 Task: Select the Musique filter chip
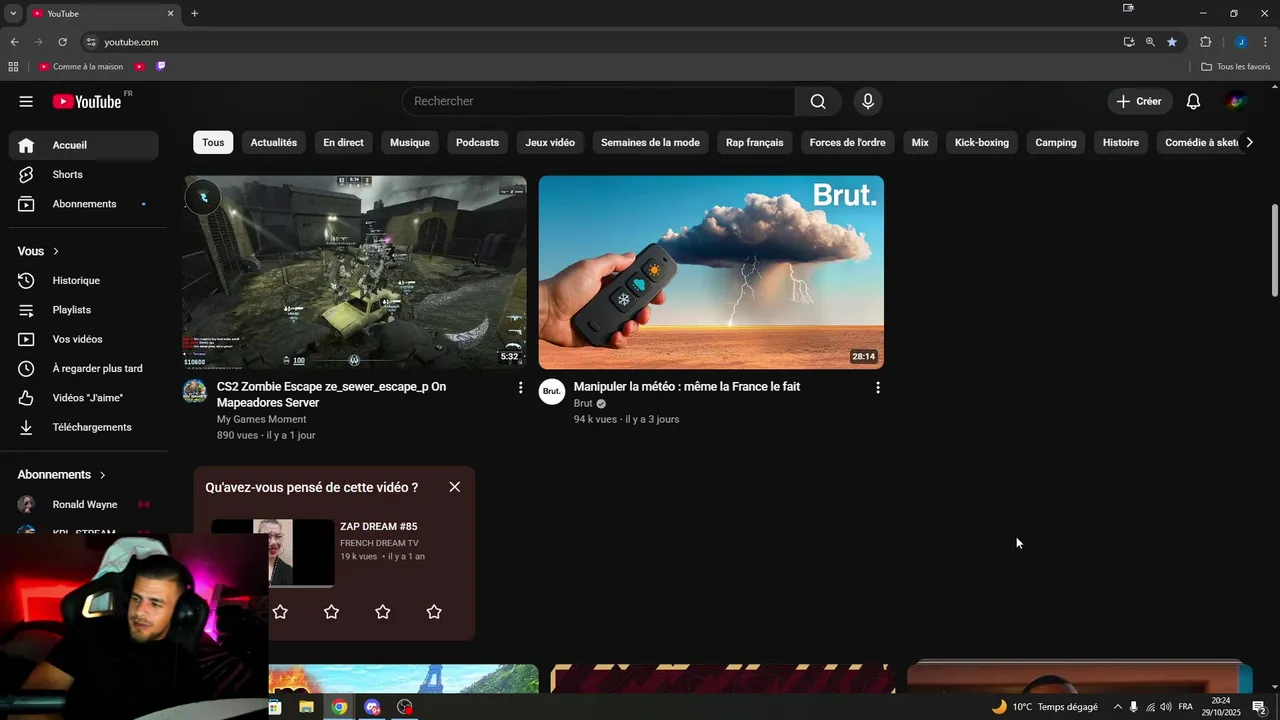pos(410,142)
